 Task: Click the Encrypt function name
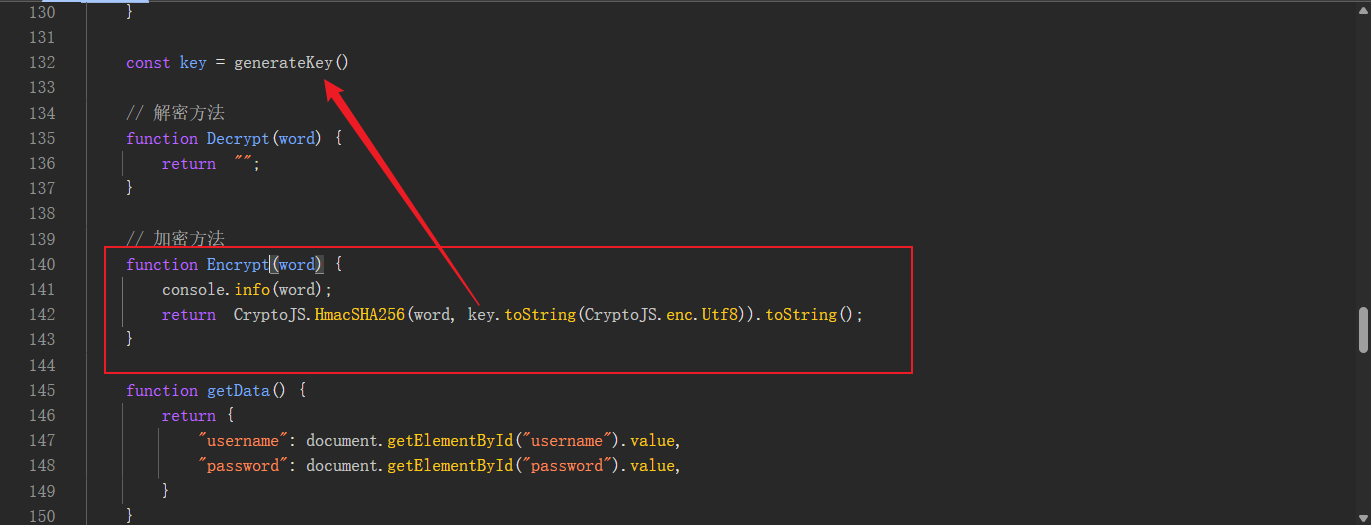tap(238, 264)
